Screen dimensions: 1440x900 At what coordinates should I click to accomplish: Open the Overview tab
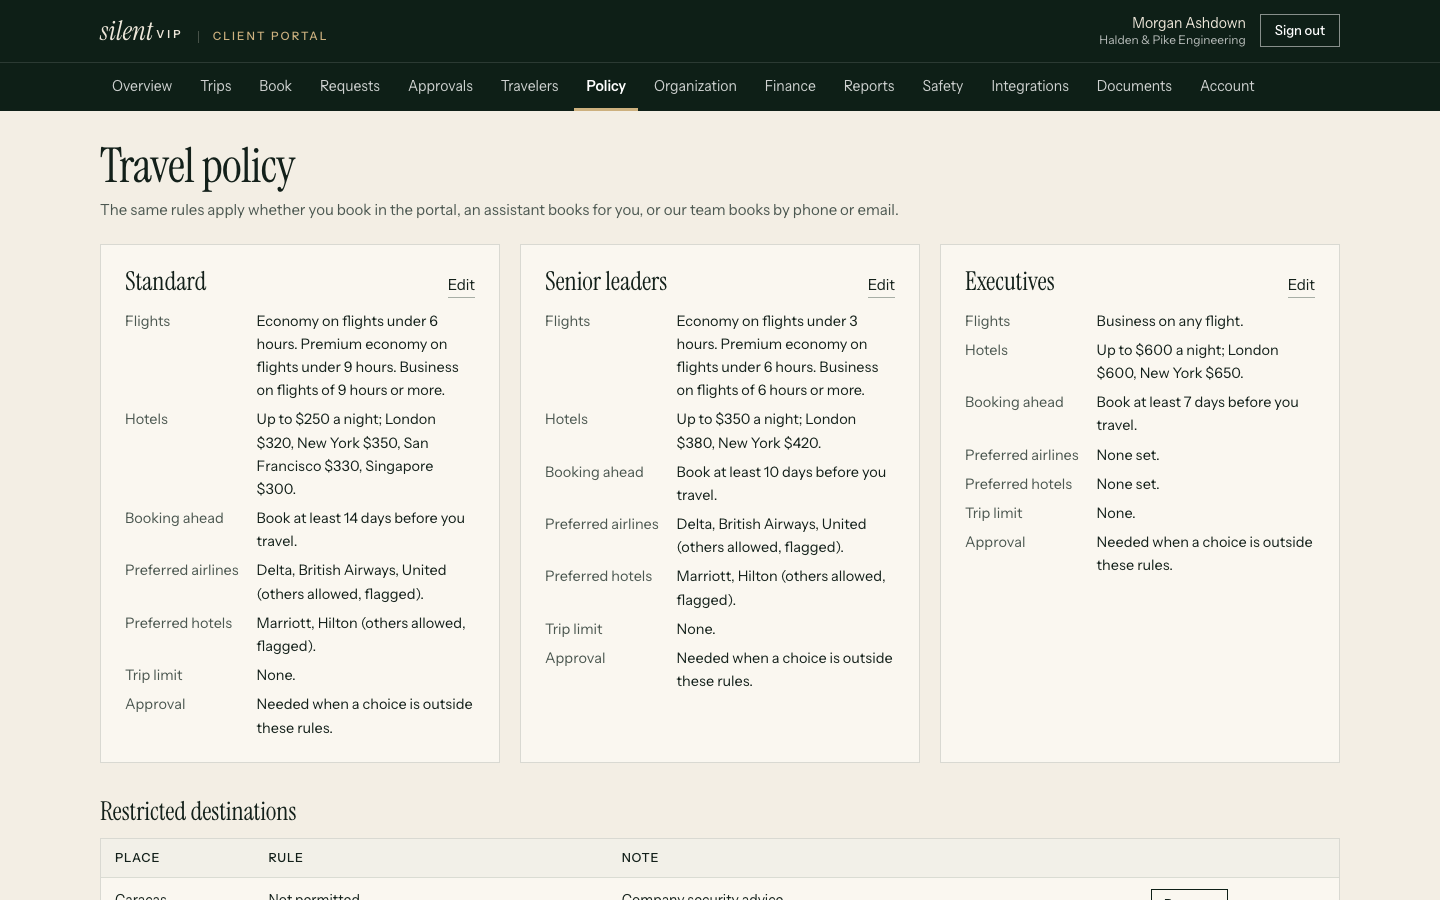(x=142, y=86)
